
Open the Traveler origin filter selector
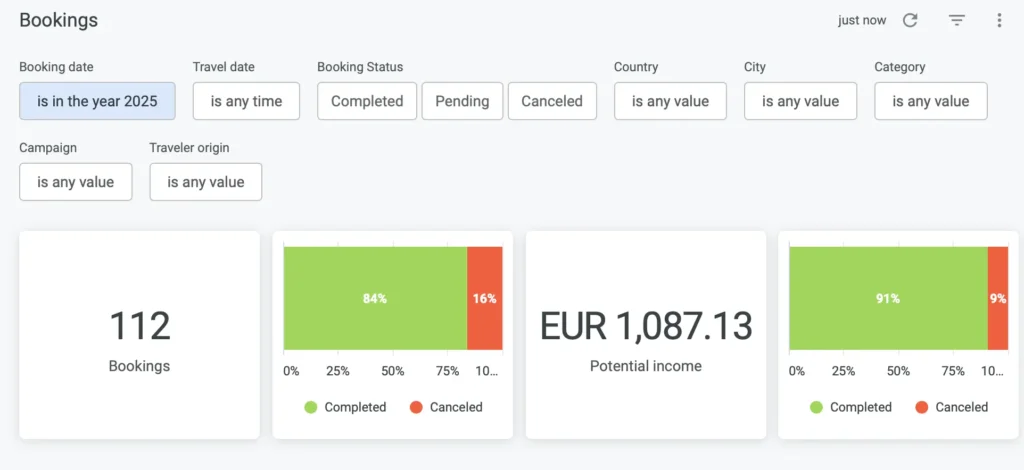(x=205, y=182)
